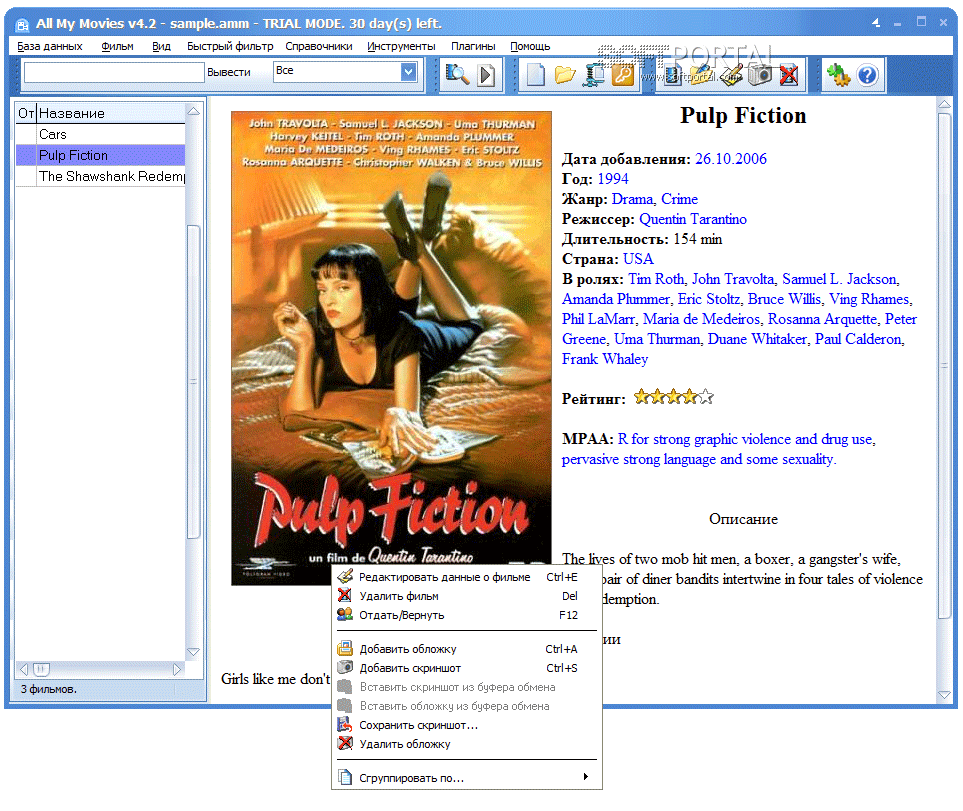The width and height of the screenshot is (963, 811).
Task: Open the 'Фильм' menu
Action: [x=117, y=46]
